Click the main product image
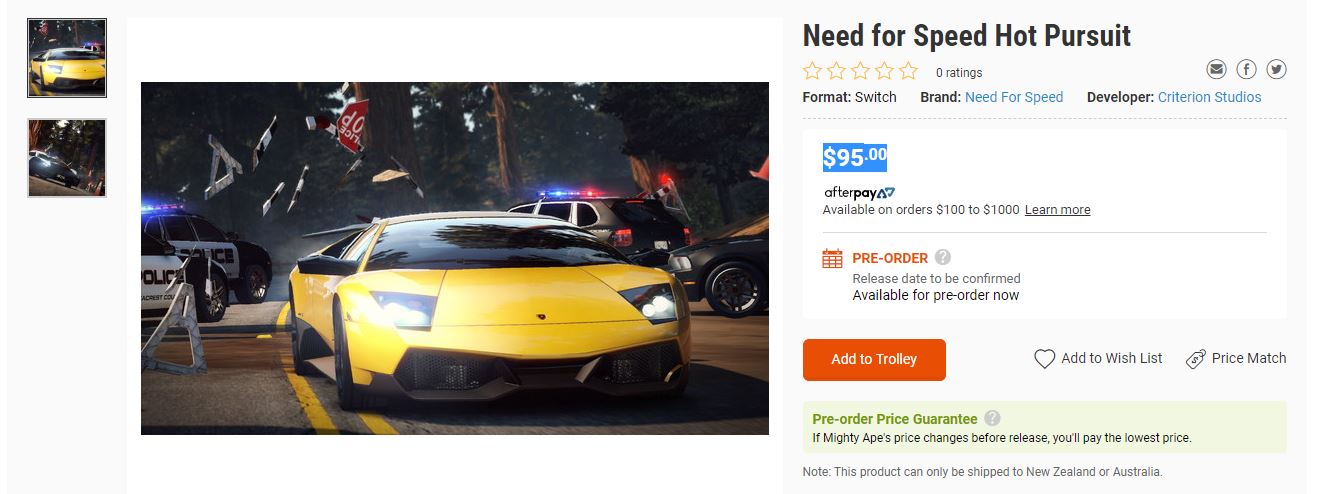The height and width of the screenshot is (494, 1327). click(x=455, y=258)
